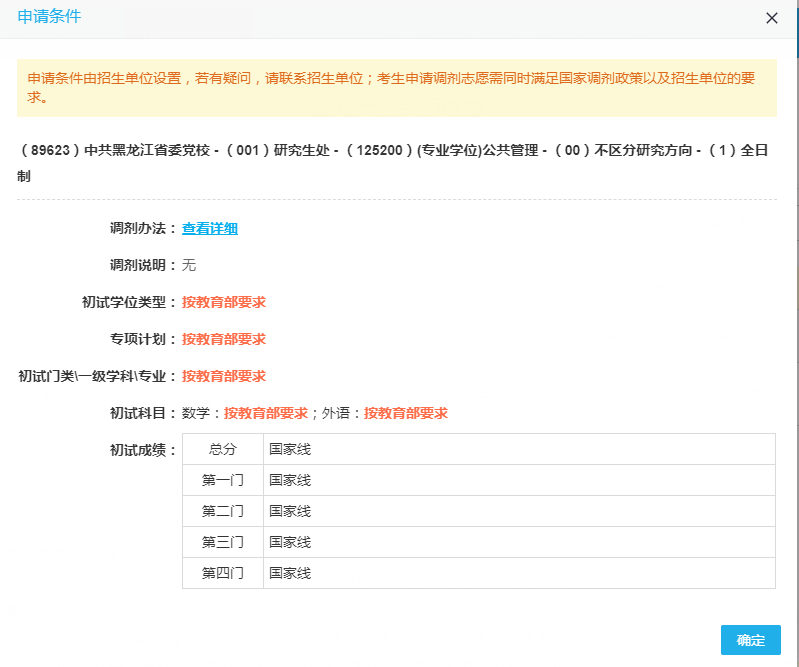Click the 初试科目 label
799x667 pixels.
click(143, 413)
